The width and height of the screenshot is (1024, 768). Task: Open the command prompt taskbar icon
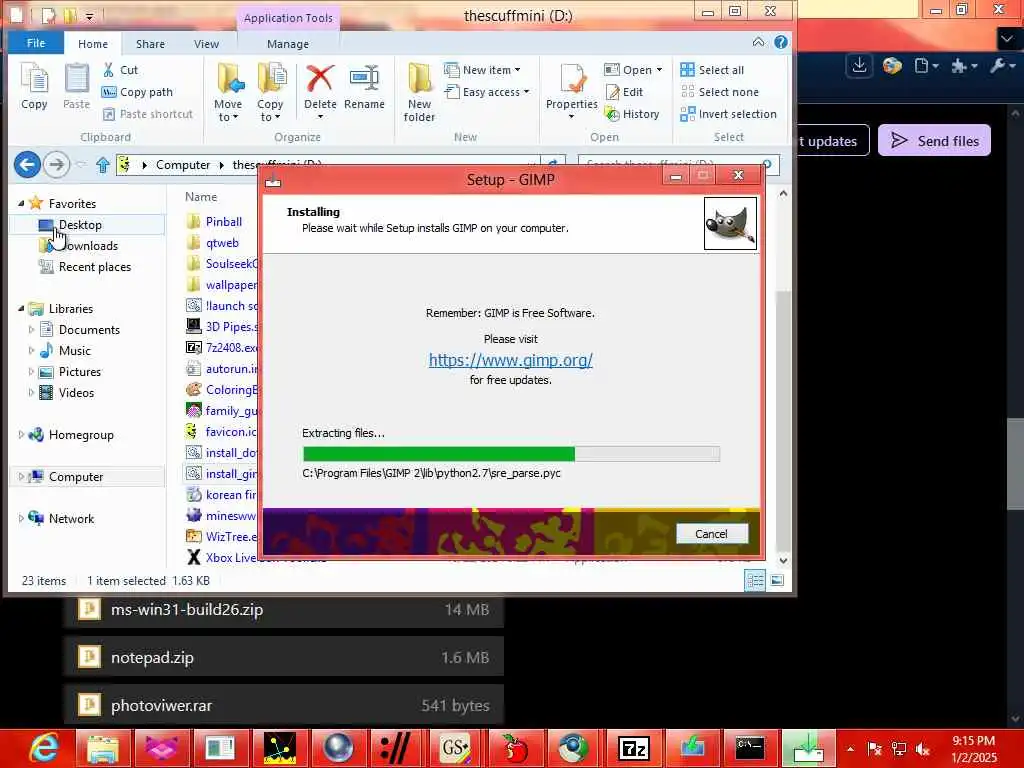coord(750,748)
